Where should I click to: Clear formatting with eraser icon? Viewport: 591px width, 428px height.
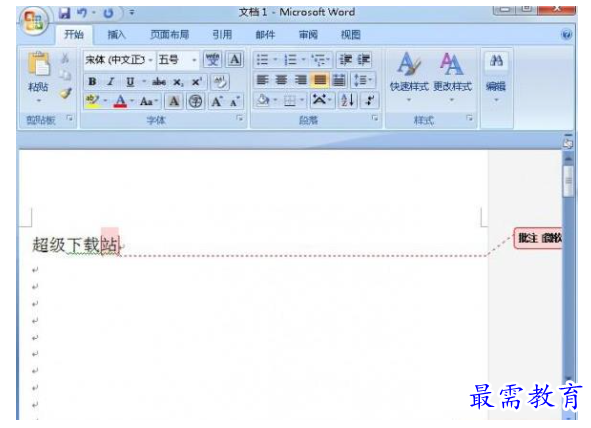[x=220, y=82]
